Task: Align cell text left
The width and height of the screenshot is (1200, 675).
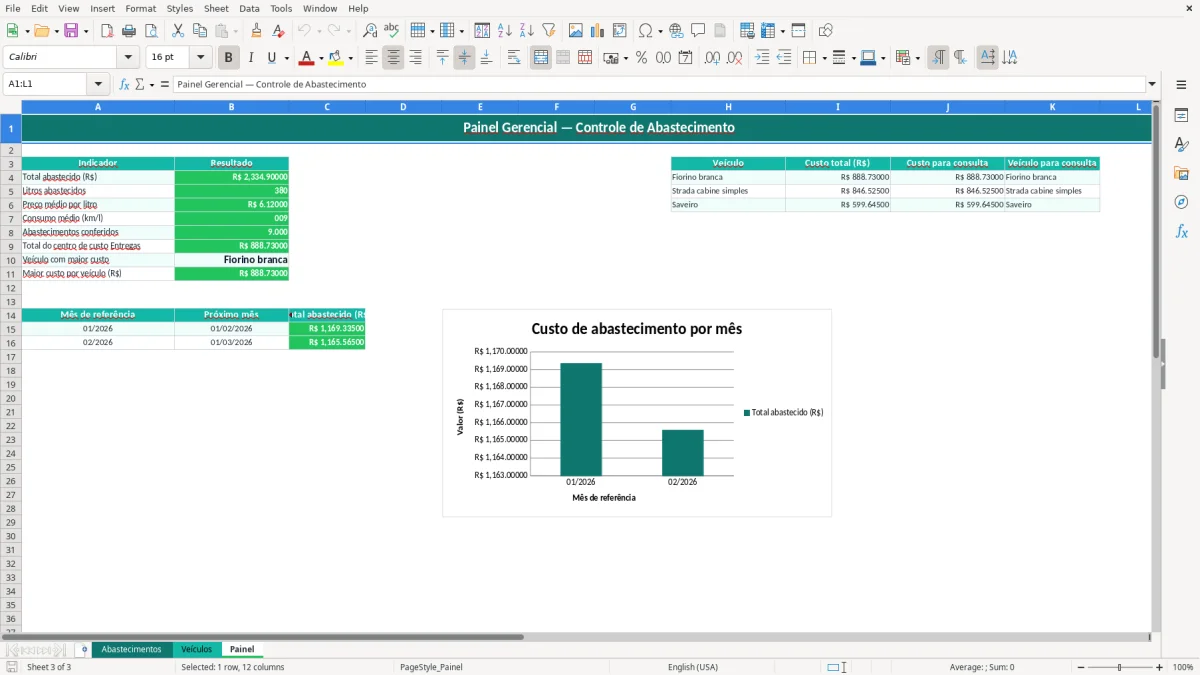Action: point(371,58)
